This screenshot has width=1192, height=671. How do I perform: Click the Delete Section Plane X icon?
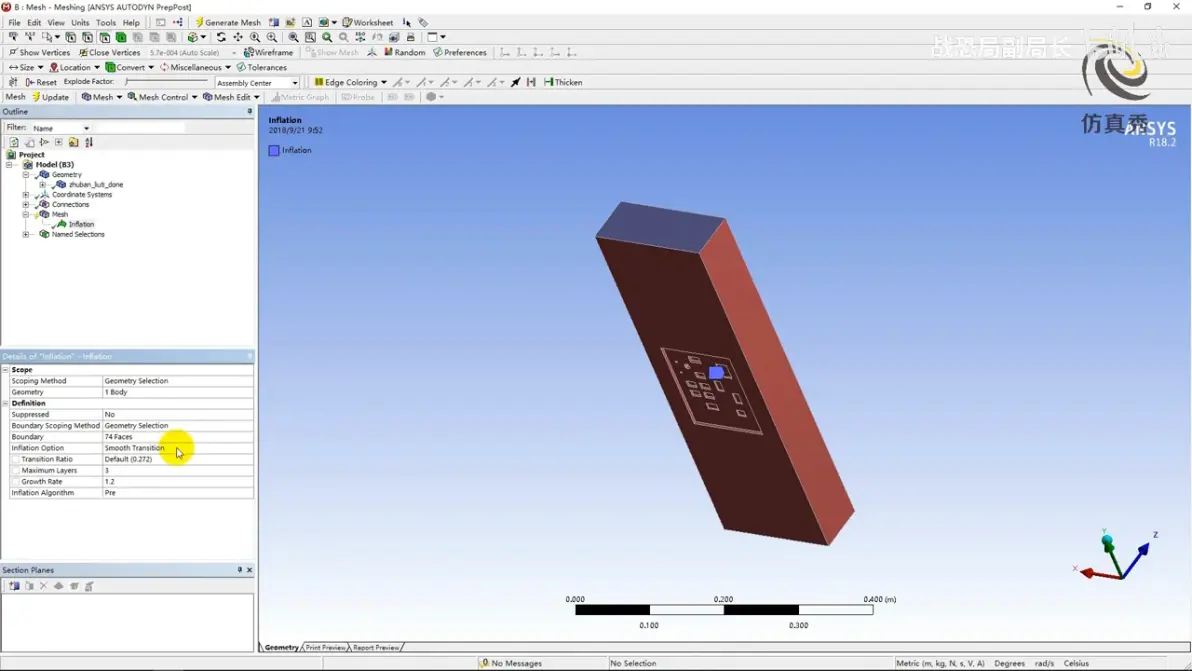(43, 586)
